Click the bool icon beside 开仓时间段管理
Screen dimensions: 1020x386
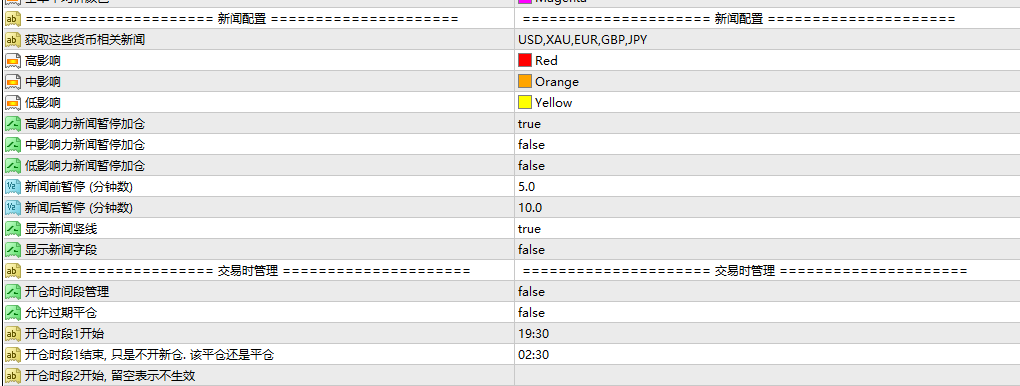tap(13, 292)
